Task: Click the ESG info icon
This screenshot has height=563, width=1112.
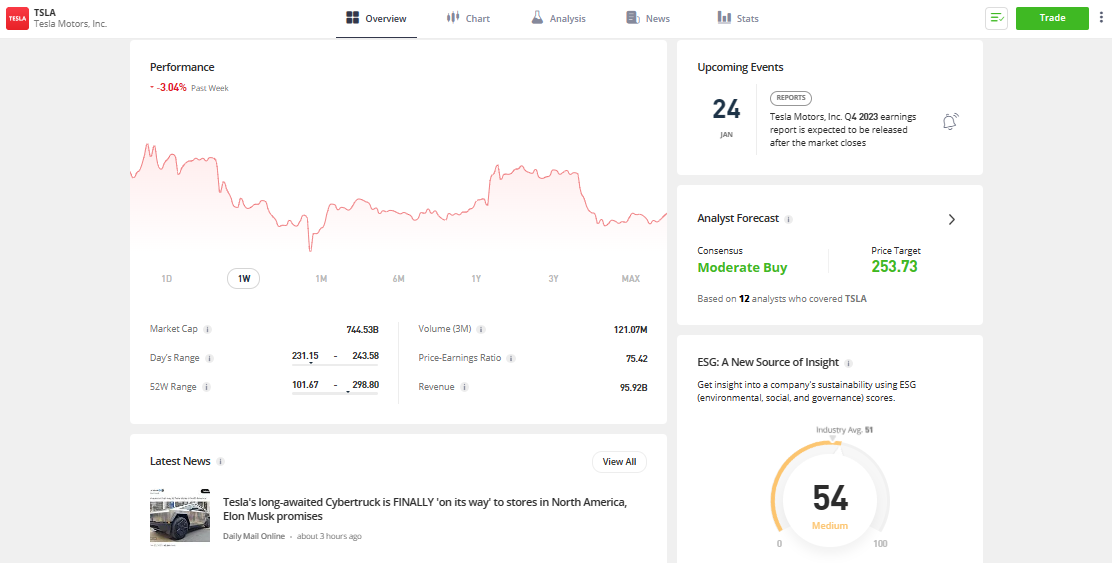Action: [848, 363]
